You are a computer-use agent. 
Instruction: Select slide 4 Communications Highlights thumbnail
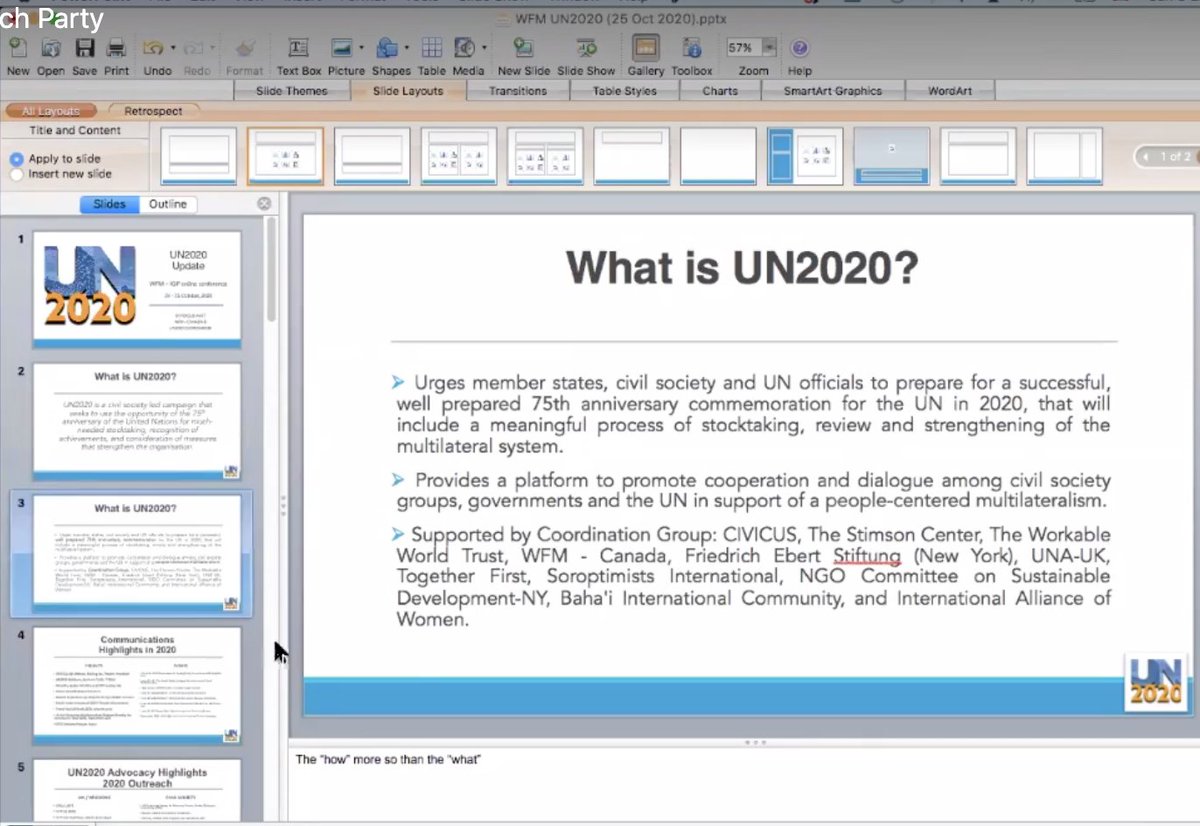137,685
